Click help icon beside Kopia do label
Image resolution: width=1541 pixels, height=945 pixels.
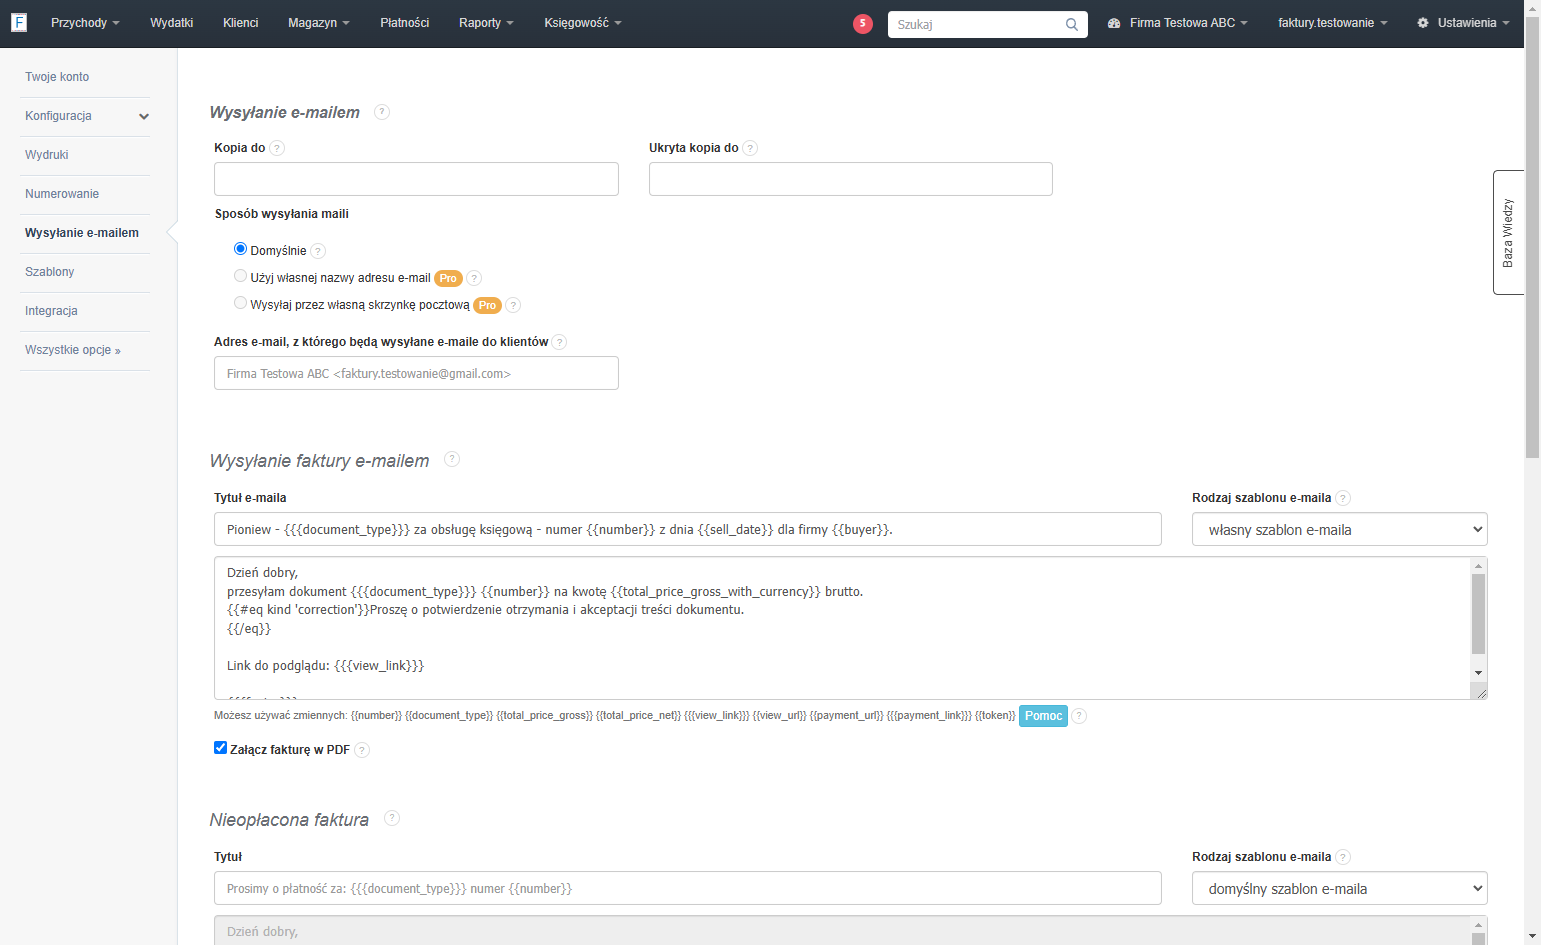(277, 148)
